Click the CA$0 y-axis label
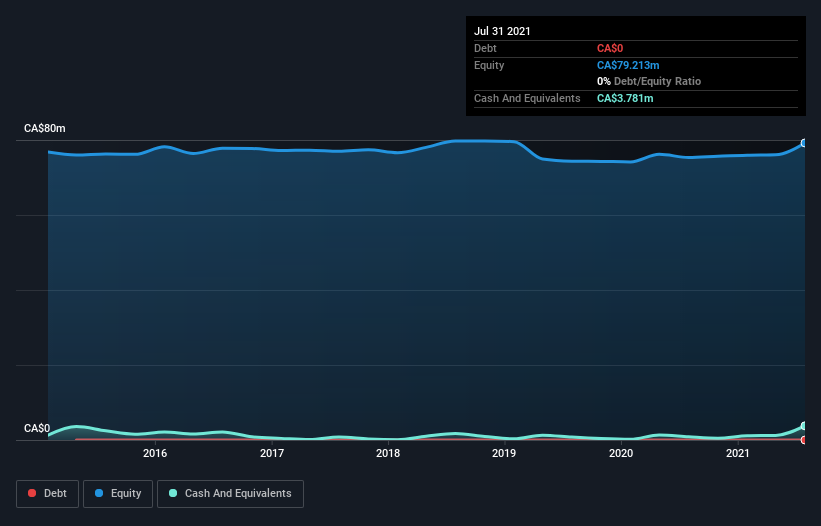 click(x=37, y=428)
